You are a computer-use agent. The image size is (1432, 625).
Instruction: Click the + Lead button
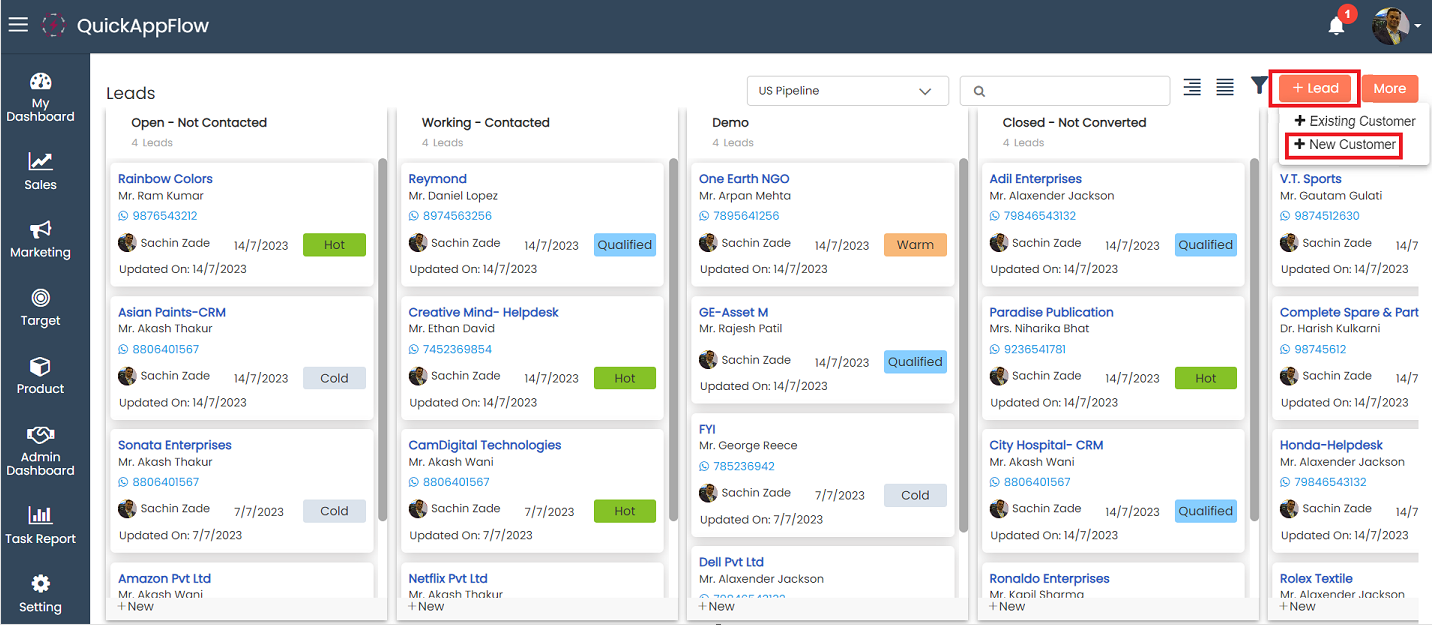1315,89
